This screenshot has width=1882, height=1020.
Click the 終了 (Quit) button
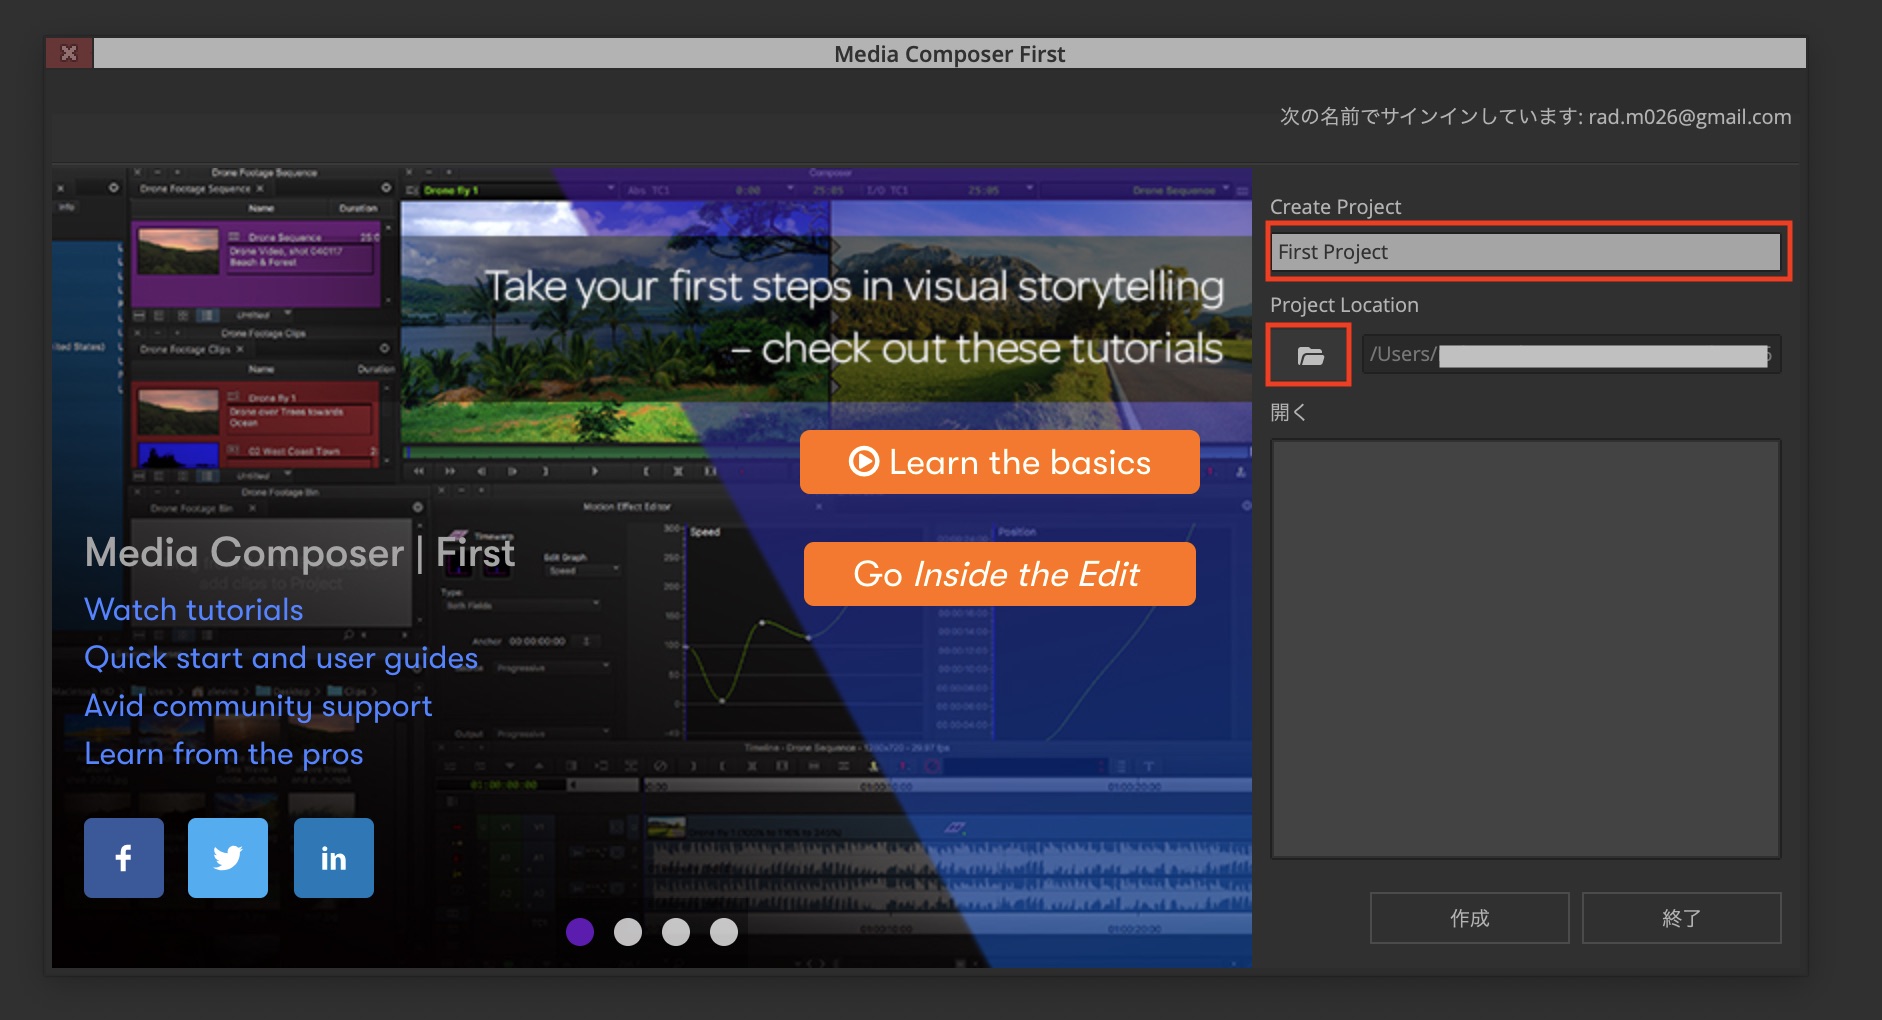click(1682, 918)
